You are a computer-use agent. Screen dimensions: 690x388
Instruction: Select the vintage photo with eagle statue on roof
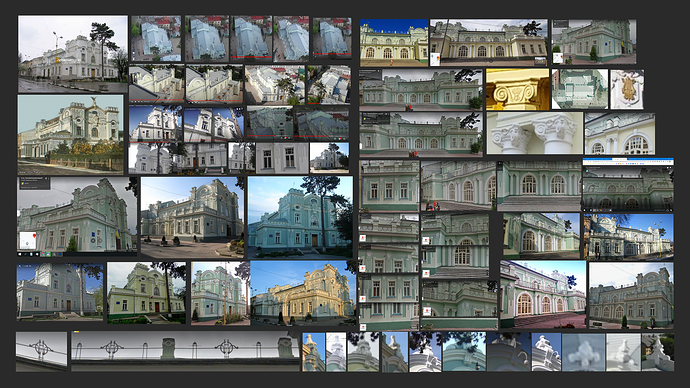(70, 135)
